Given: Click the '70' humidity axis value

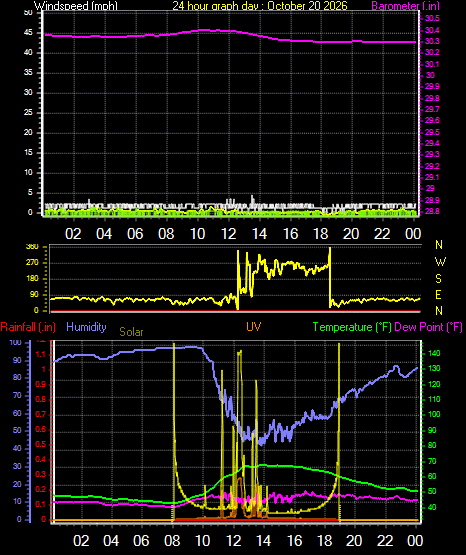Looking at the screenshot, I should (x=17, y=395).
